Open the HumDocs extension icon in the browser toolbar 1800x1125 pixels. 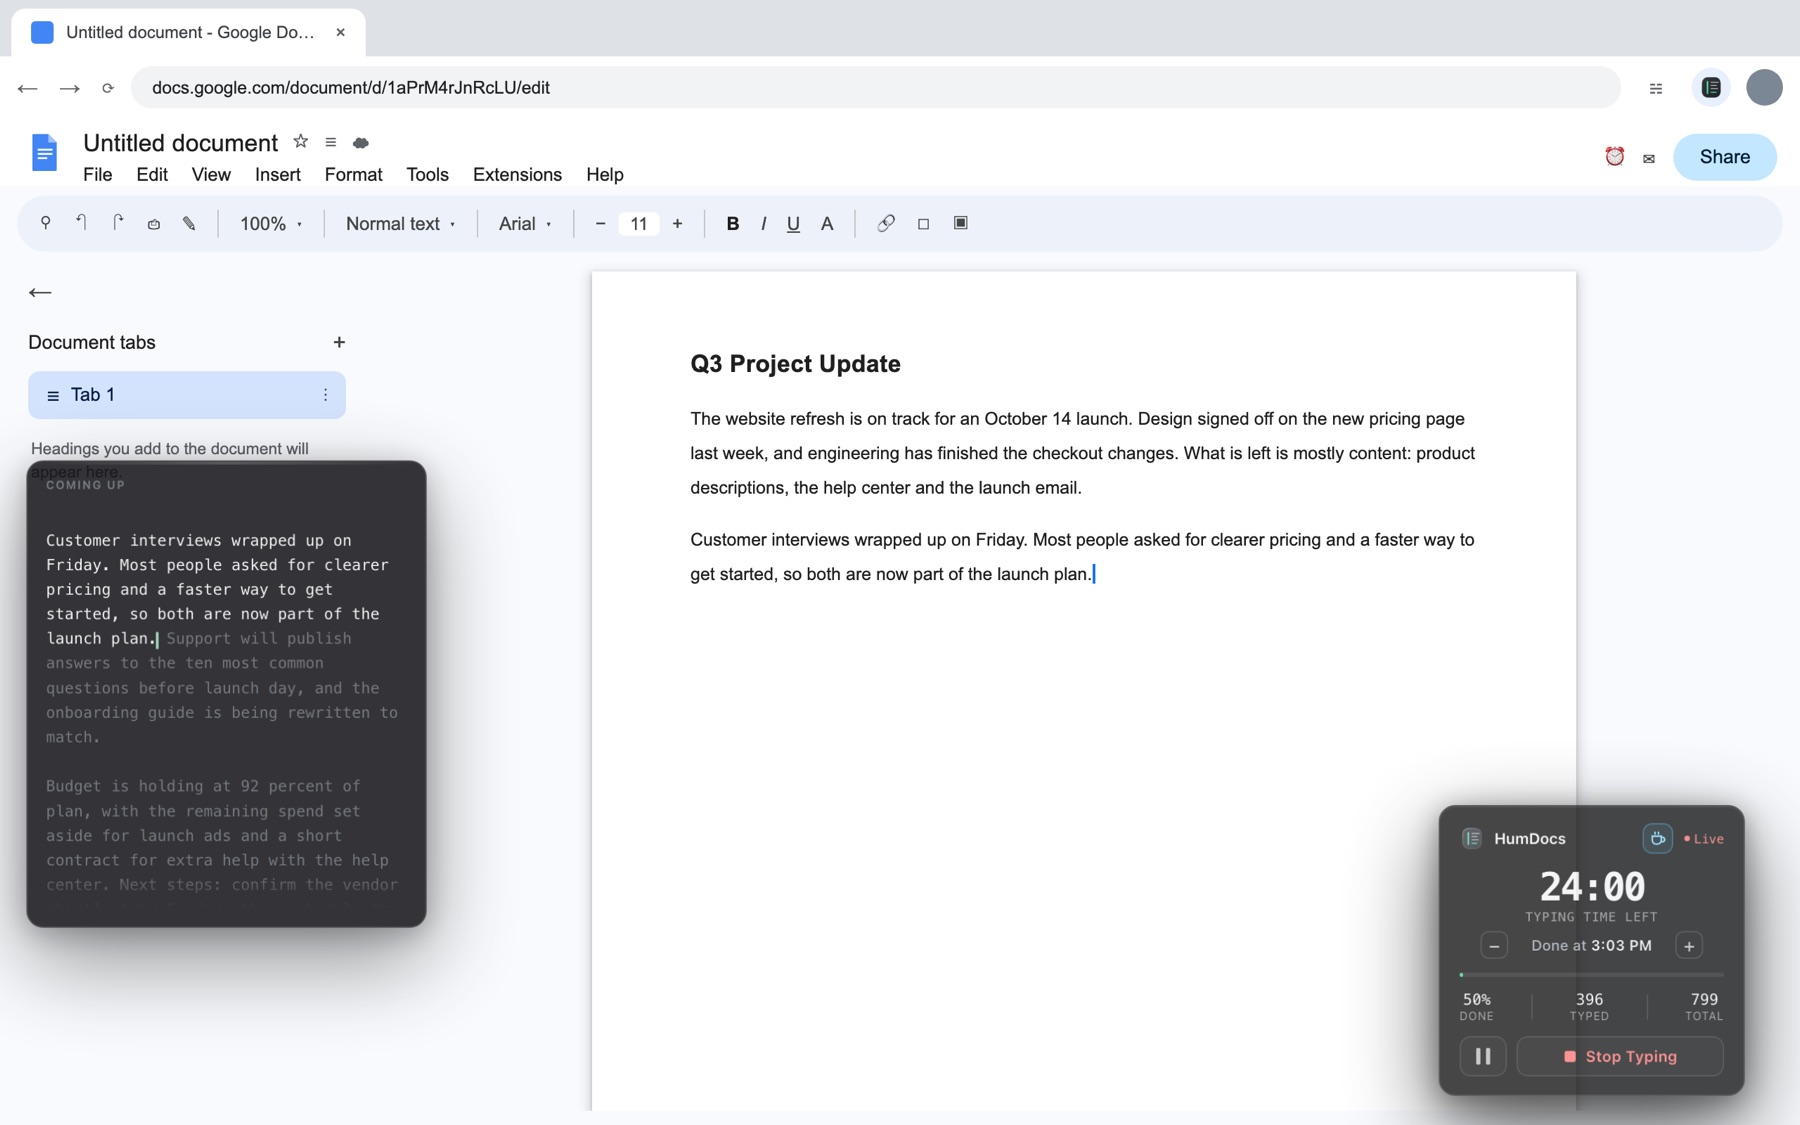coord(1711,87)
